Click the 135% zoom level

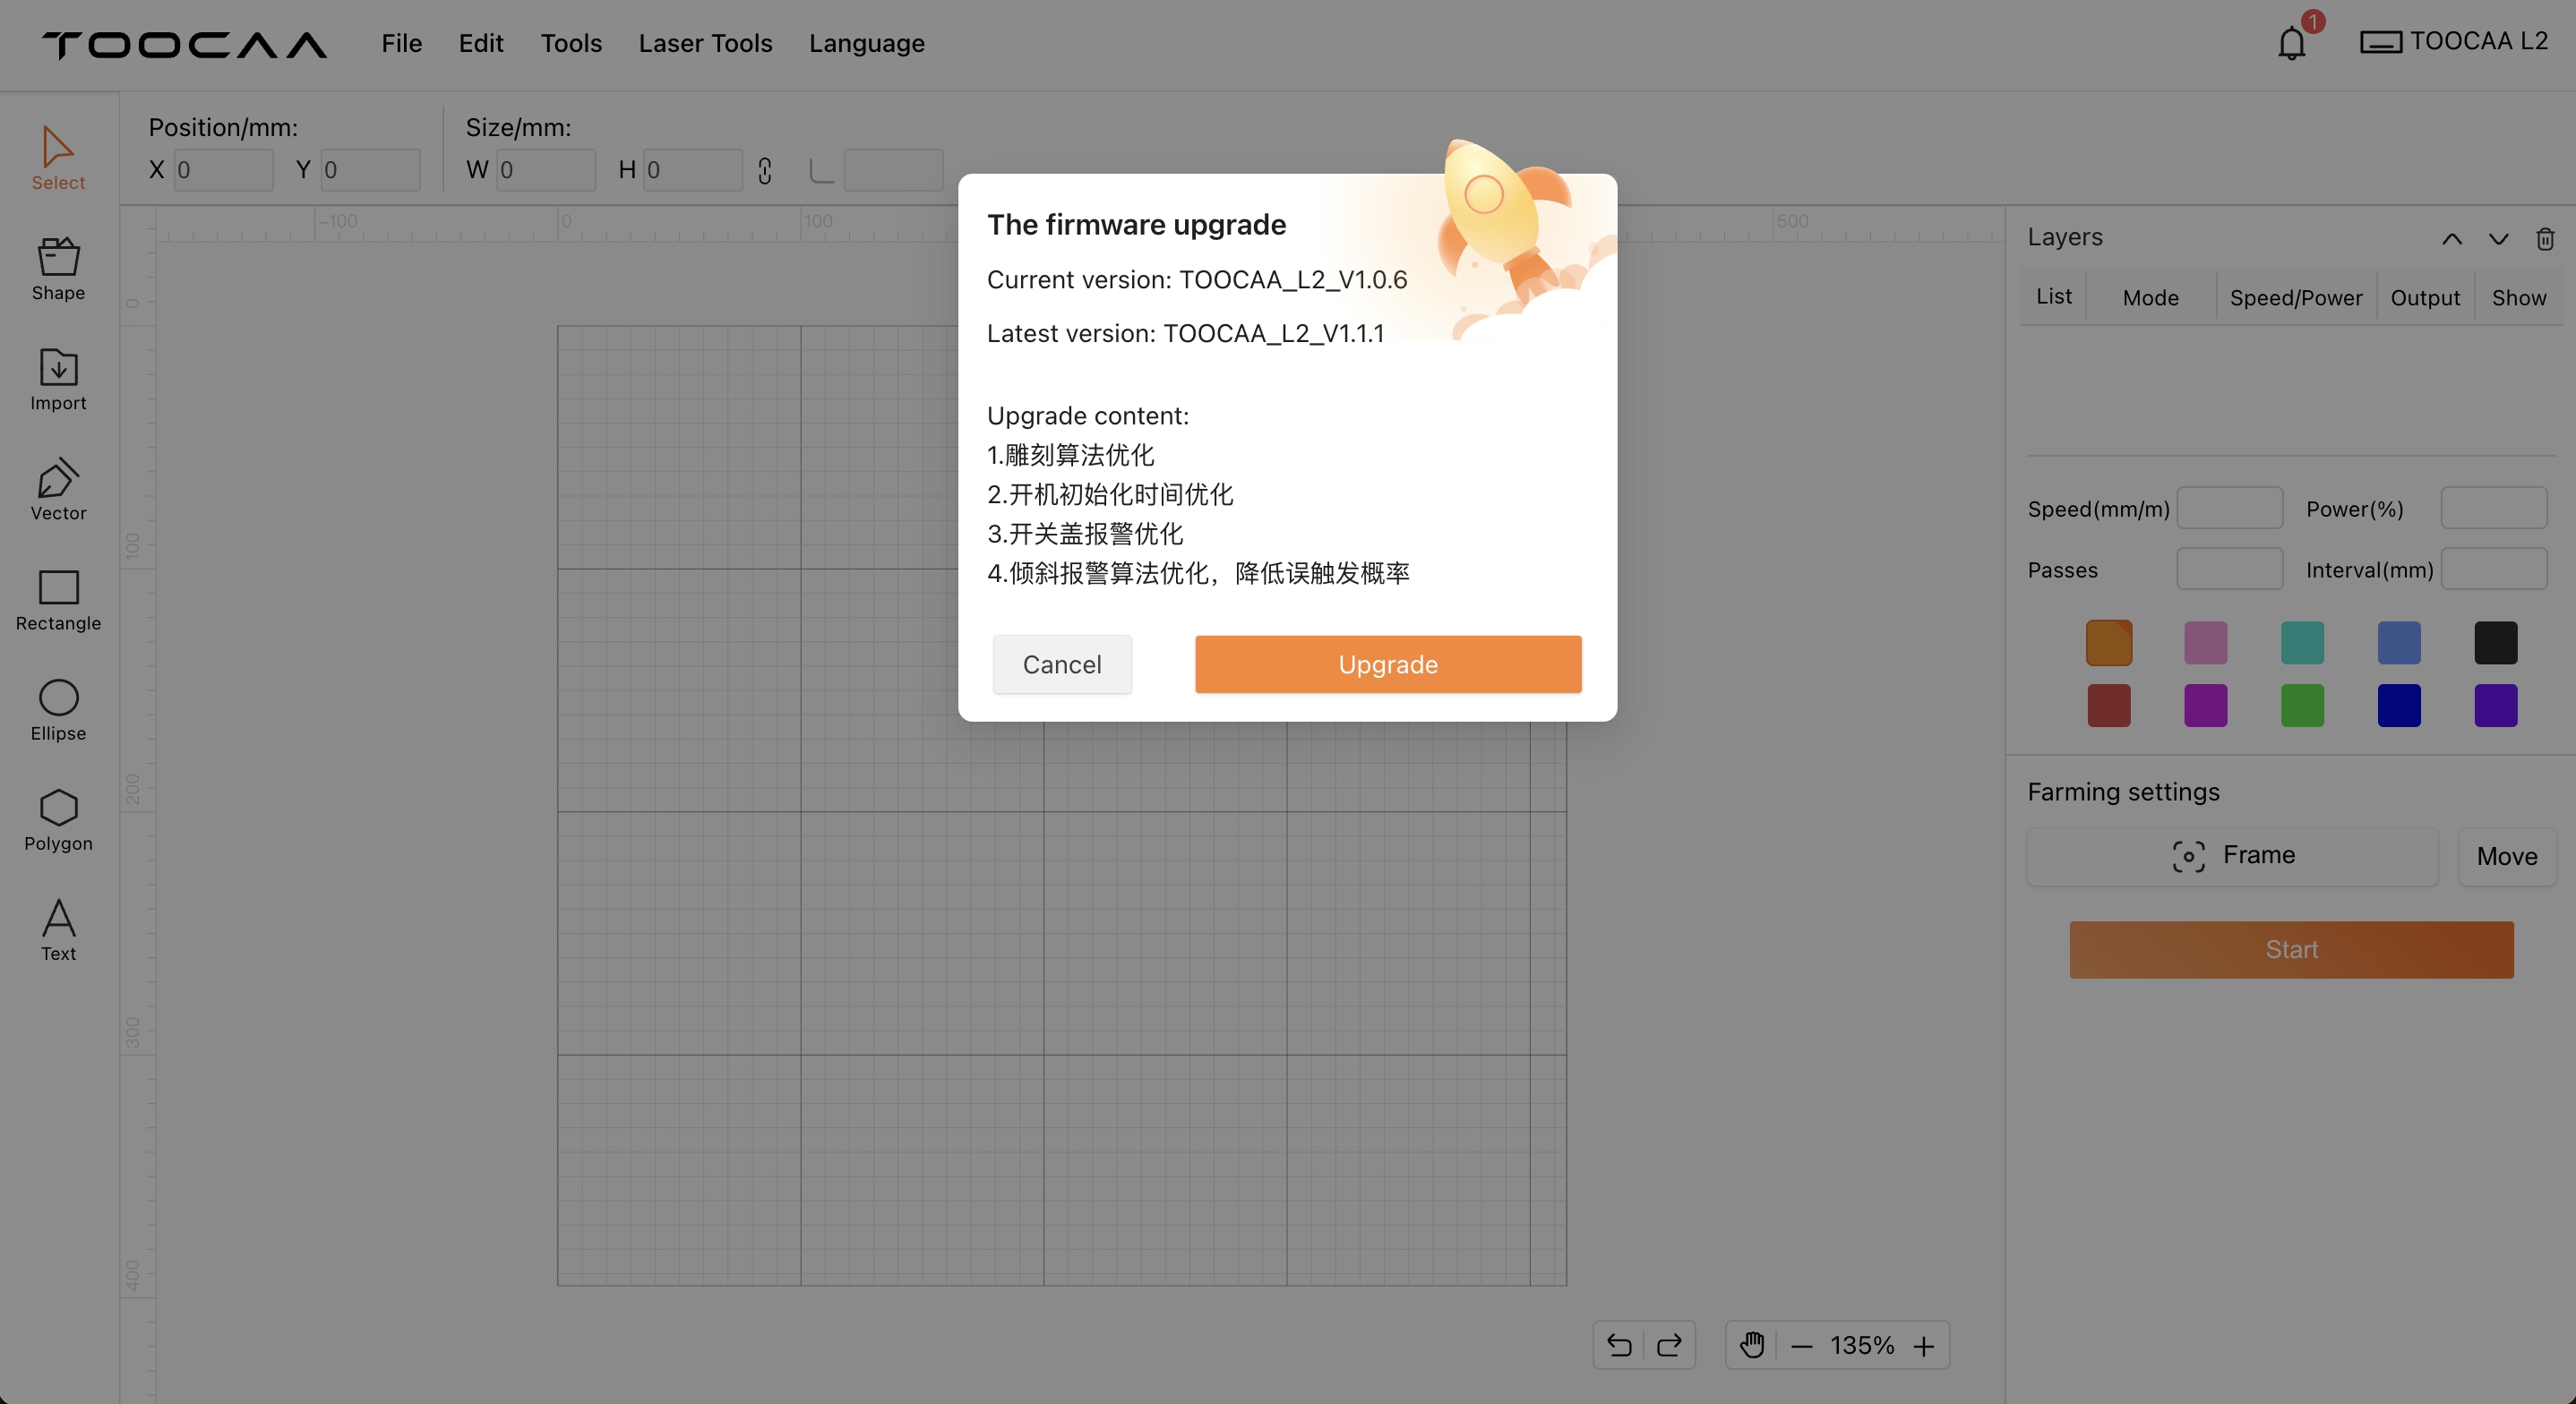[x=1862, y=1345]
